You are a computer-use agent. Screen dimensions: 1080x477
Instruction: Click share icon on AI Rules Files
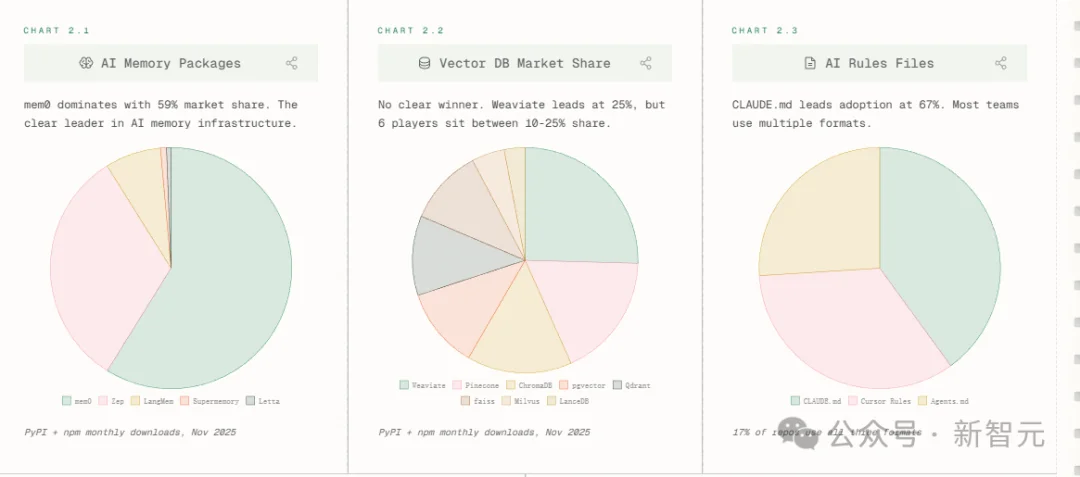1000,63
